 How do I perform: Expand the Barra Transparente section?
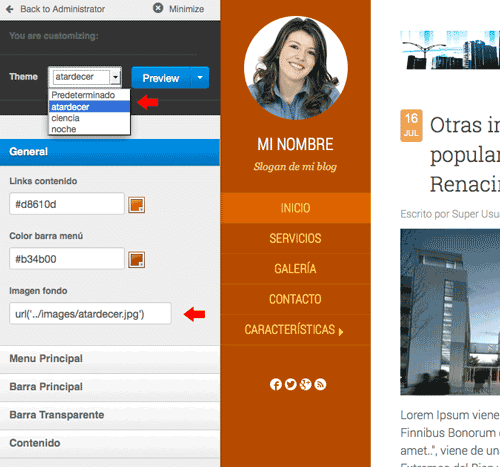point(110,415)
